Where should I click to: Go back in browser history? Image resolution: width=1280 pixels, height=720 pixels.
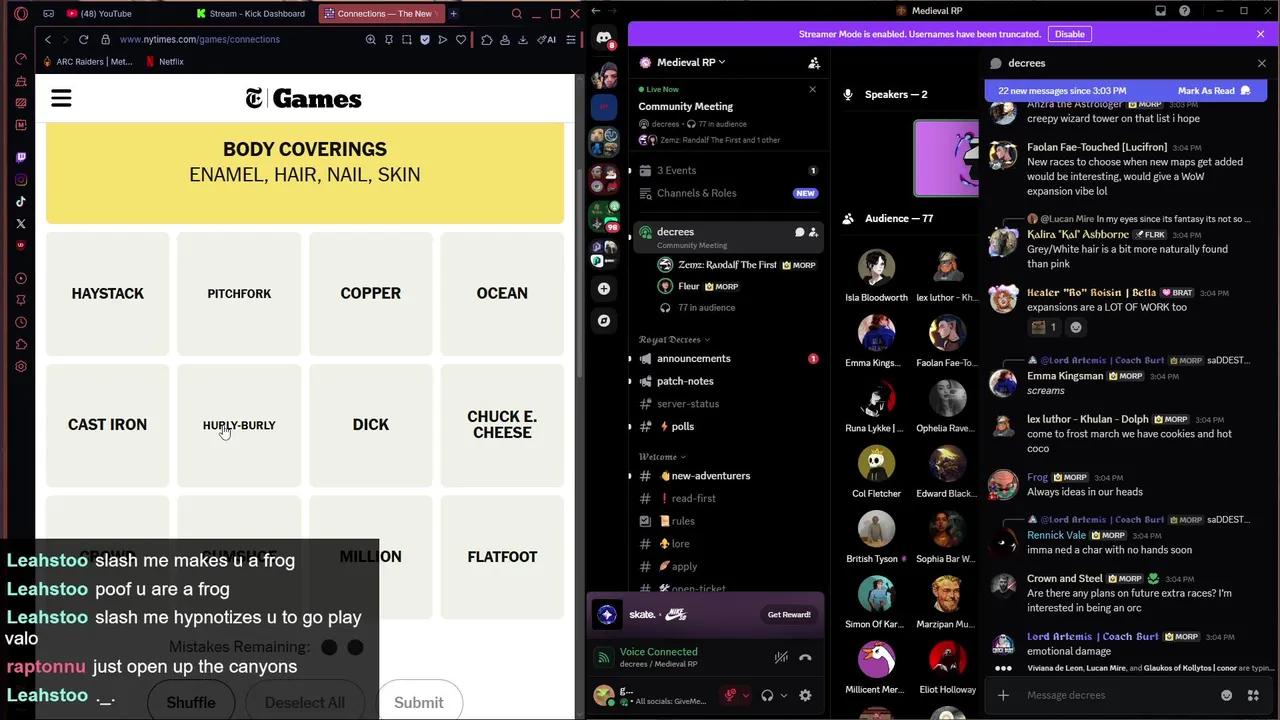click(48, 39)
